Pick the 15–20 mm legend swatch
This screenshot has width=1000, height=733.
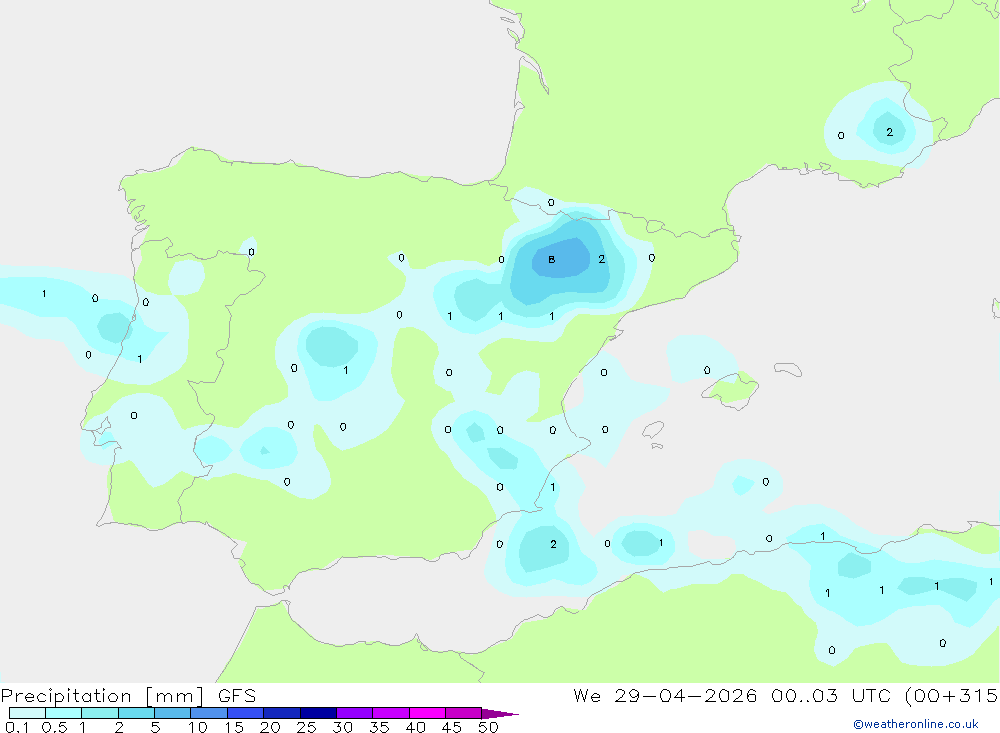246,713
